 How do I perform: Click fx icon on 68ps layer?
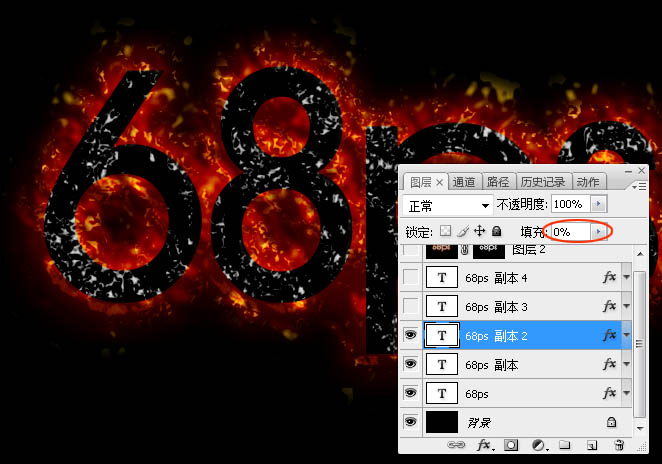click(609, 393)
